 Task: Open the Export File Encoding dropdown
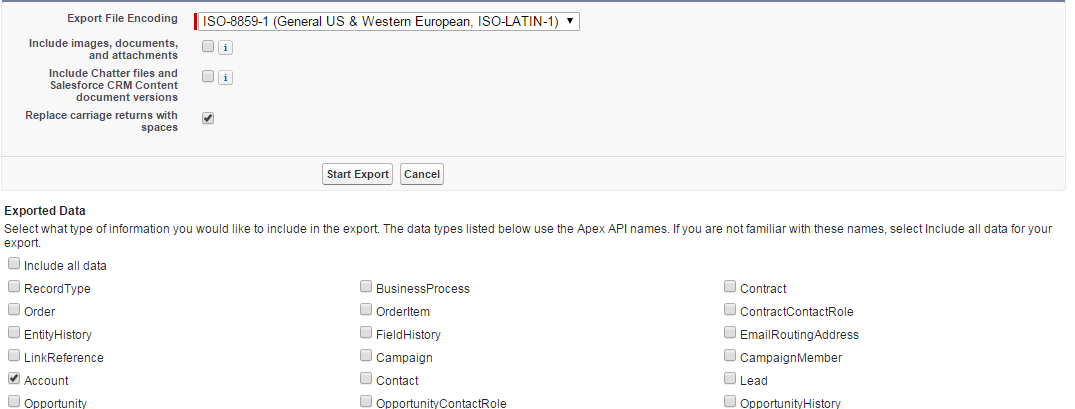coord(388,21)
